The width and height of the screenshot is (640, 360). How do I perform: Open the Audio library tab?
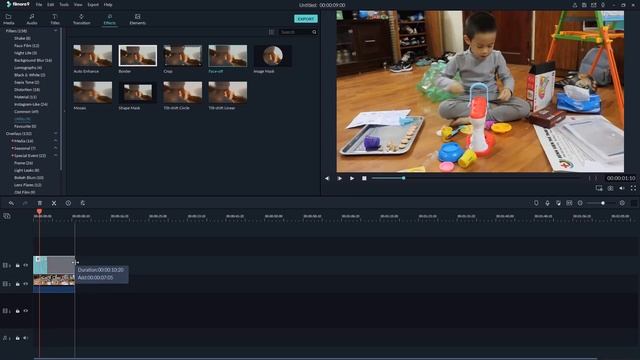tap(32, 19)
